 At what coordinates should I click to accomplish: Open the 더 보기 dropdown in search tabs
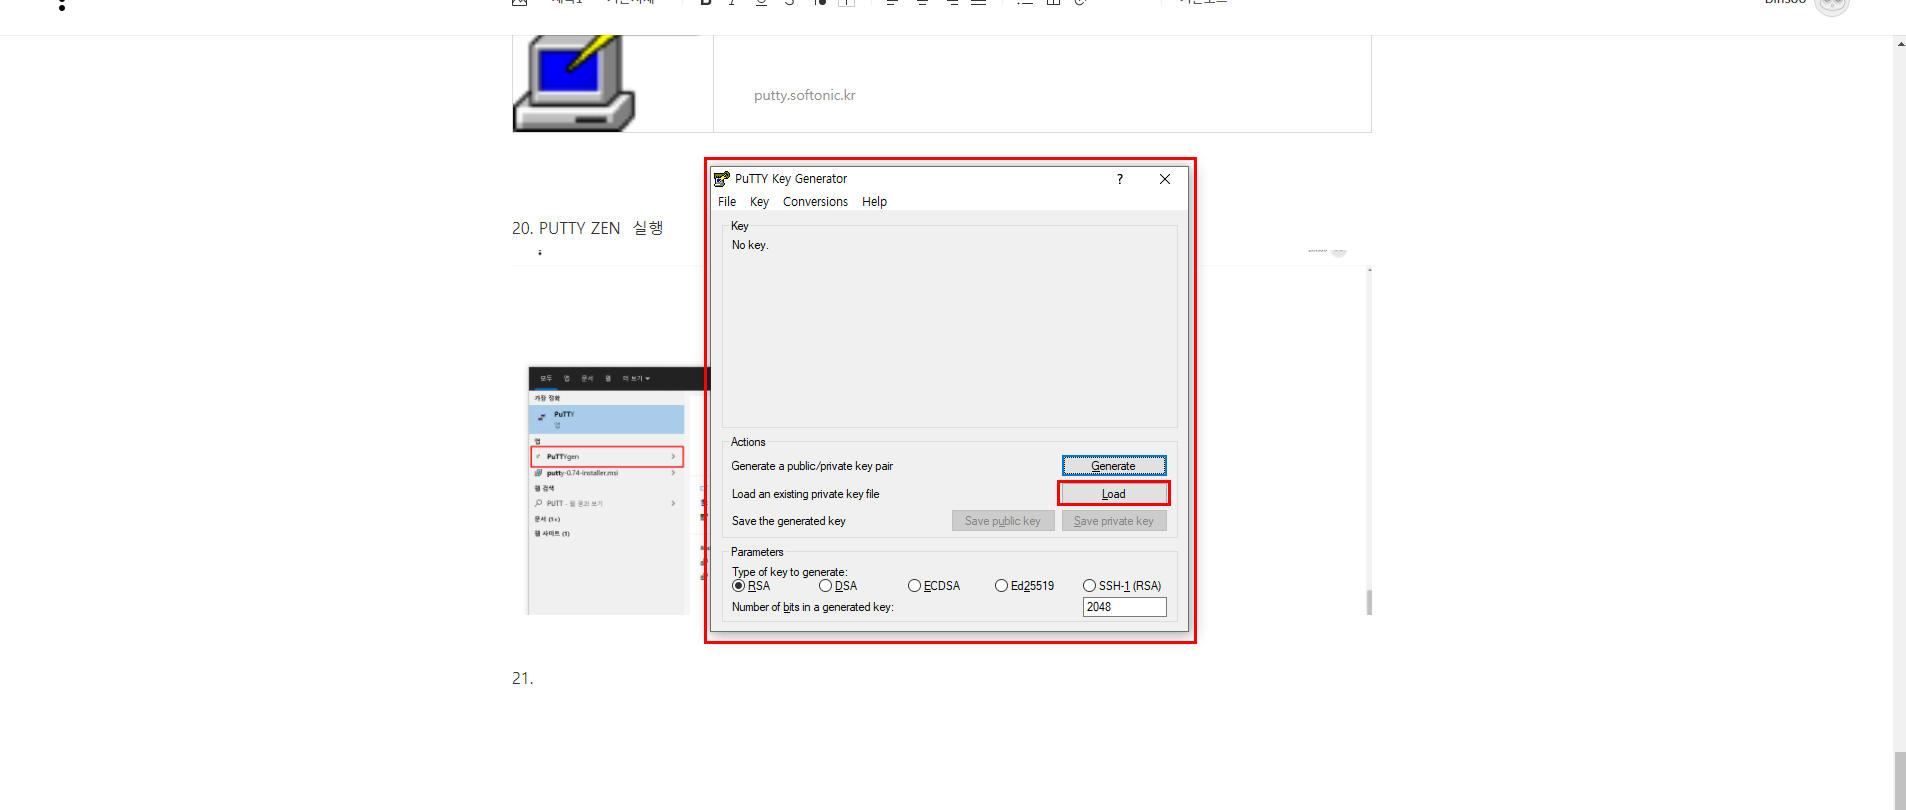tap(636, 379)
